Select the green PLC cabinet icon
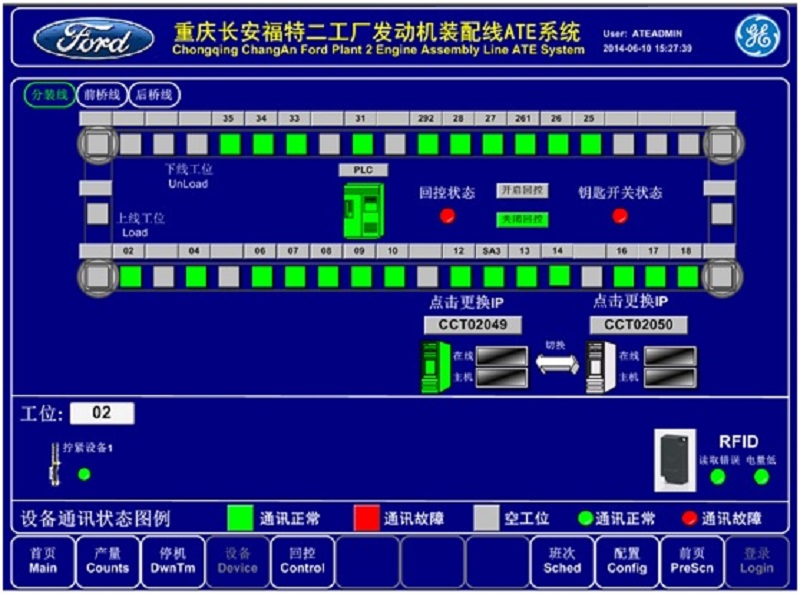Screen dimensions: 800x594 [363, 210]
